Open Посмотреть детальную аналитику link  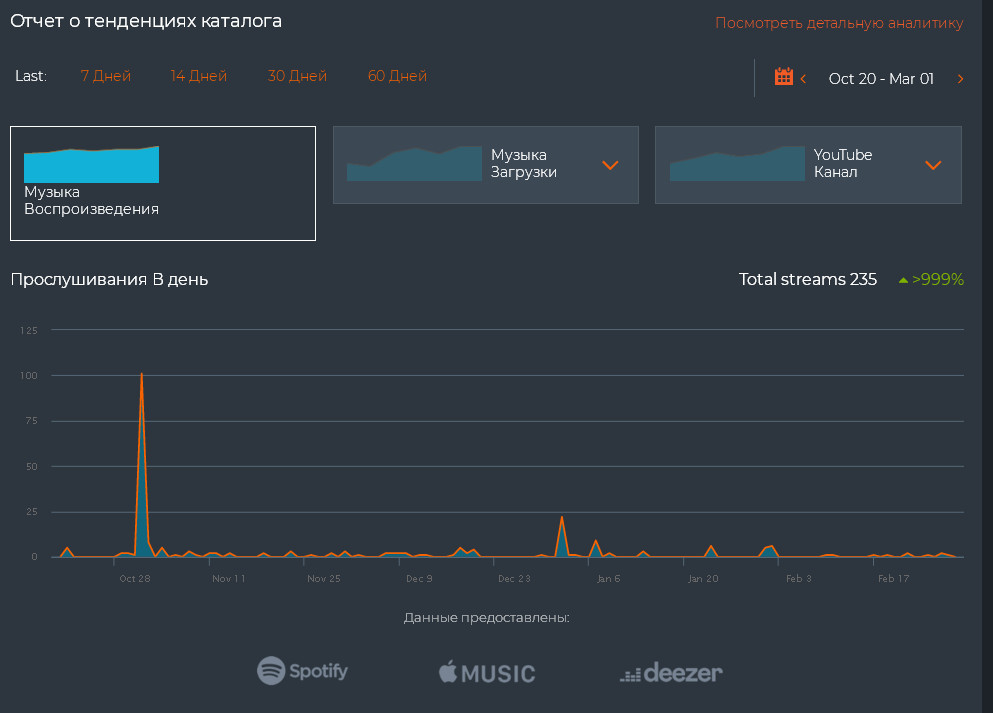click(x=839, y=23)
